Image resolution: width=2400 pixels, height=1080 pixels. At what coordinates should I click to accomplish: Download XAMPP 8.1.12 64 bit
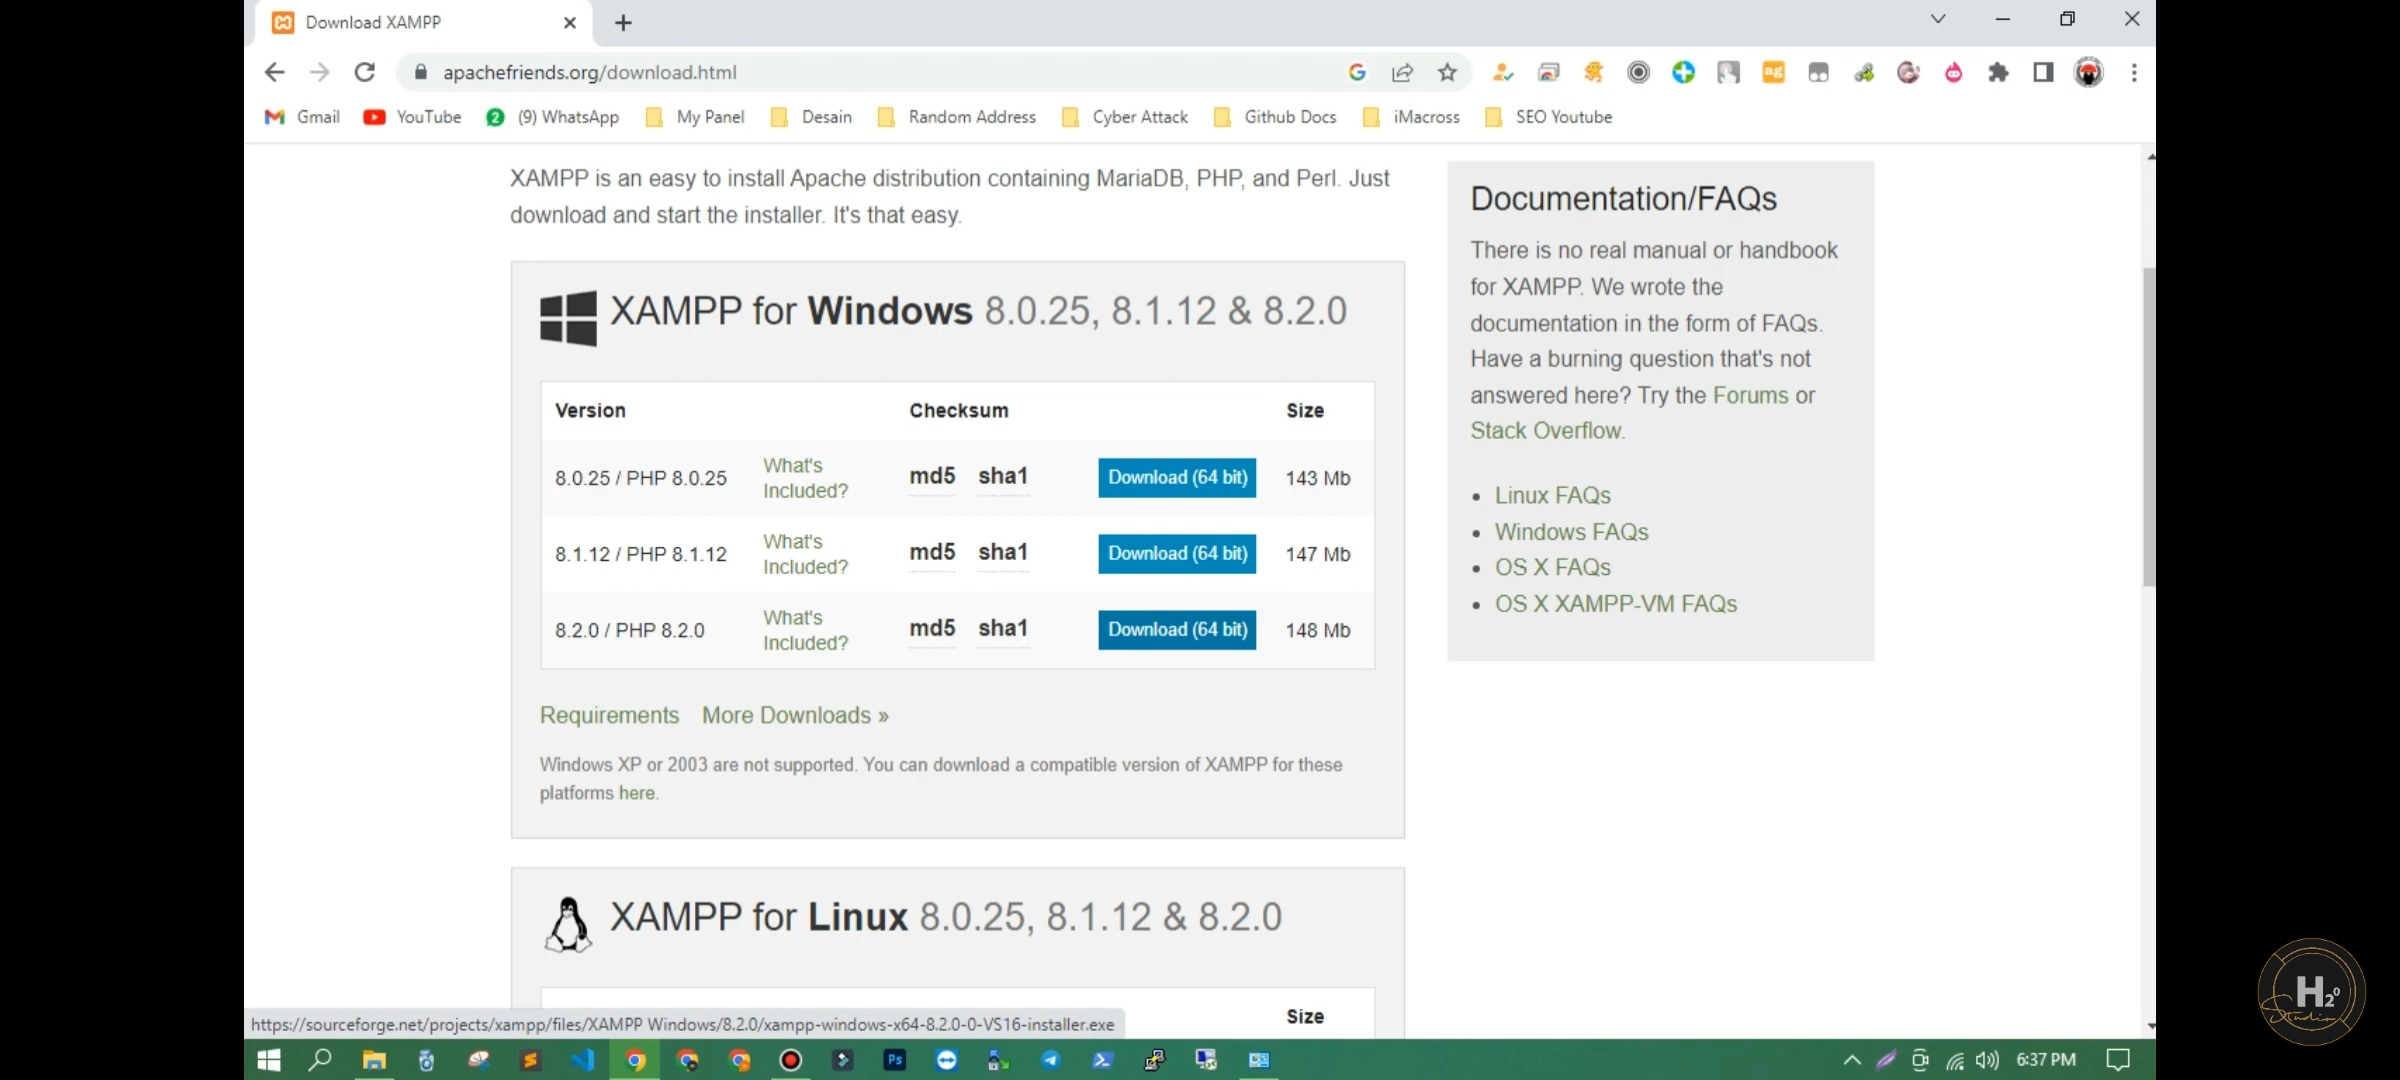(x=1177, y=553)
